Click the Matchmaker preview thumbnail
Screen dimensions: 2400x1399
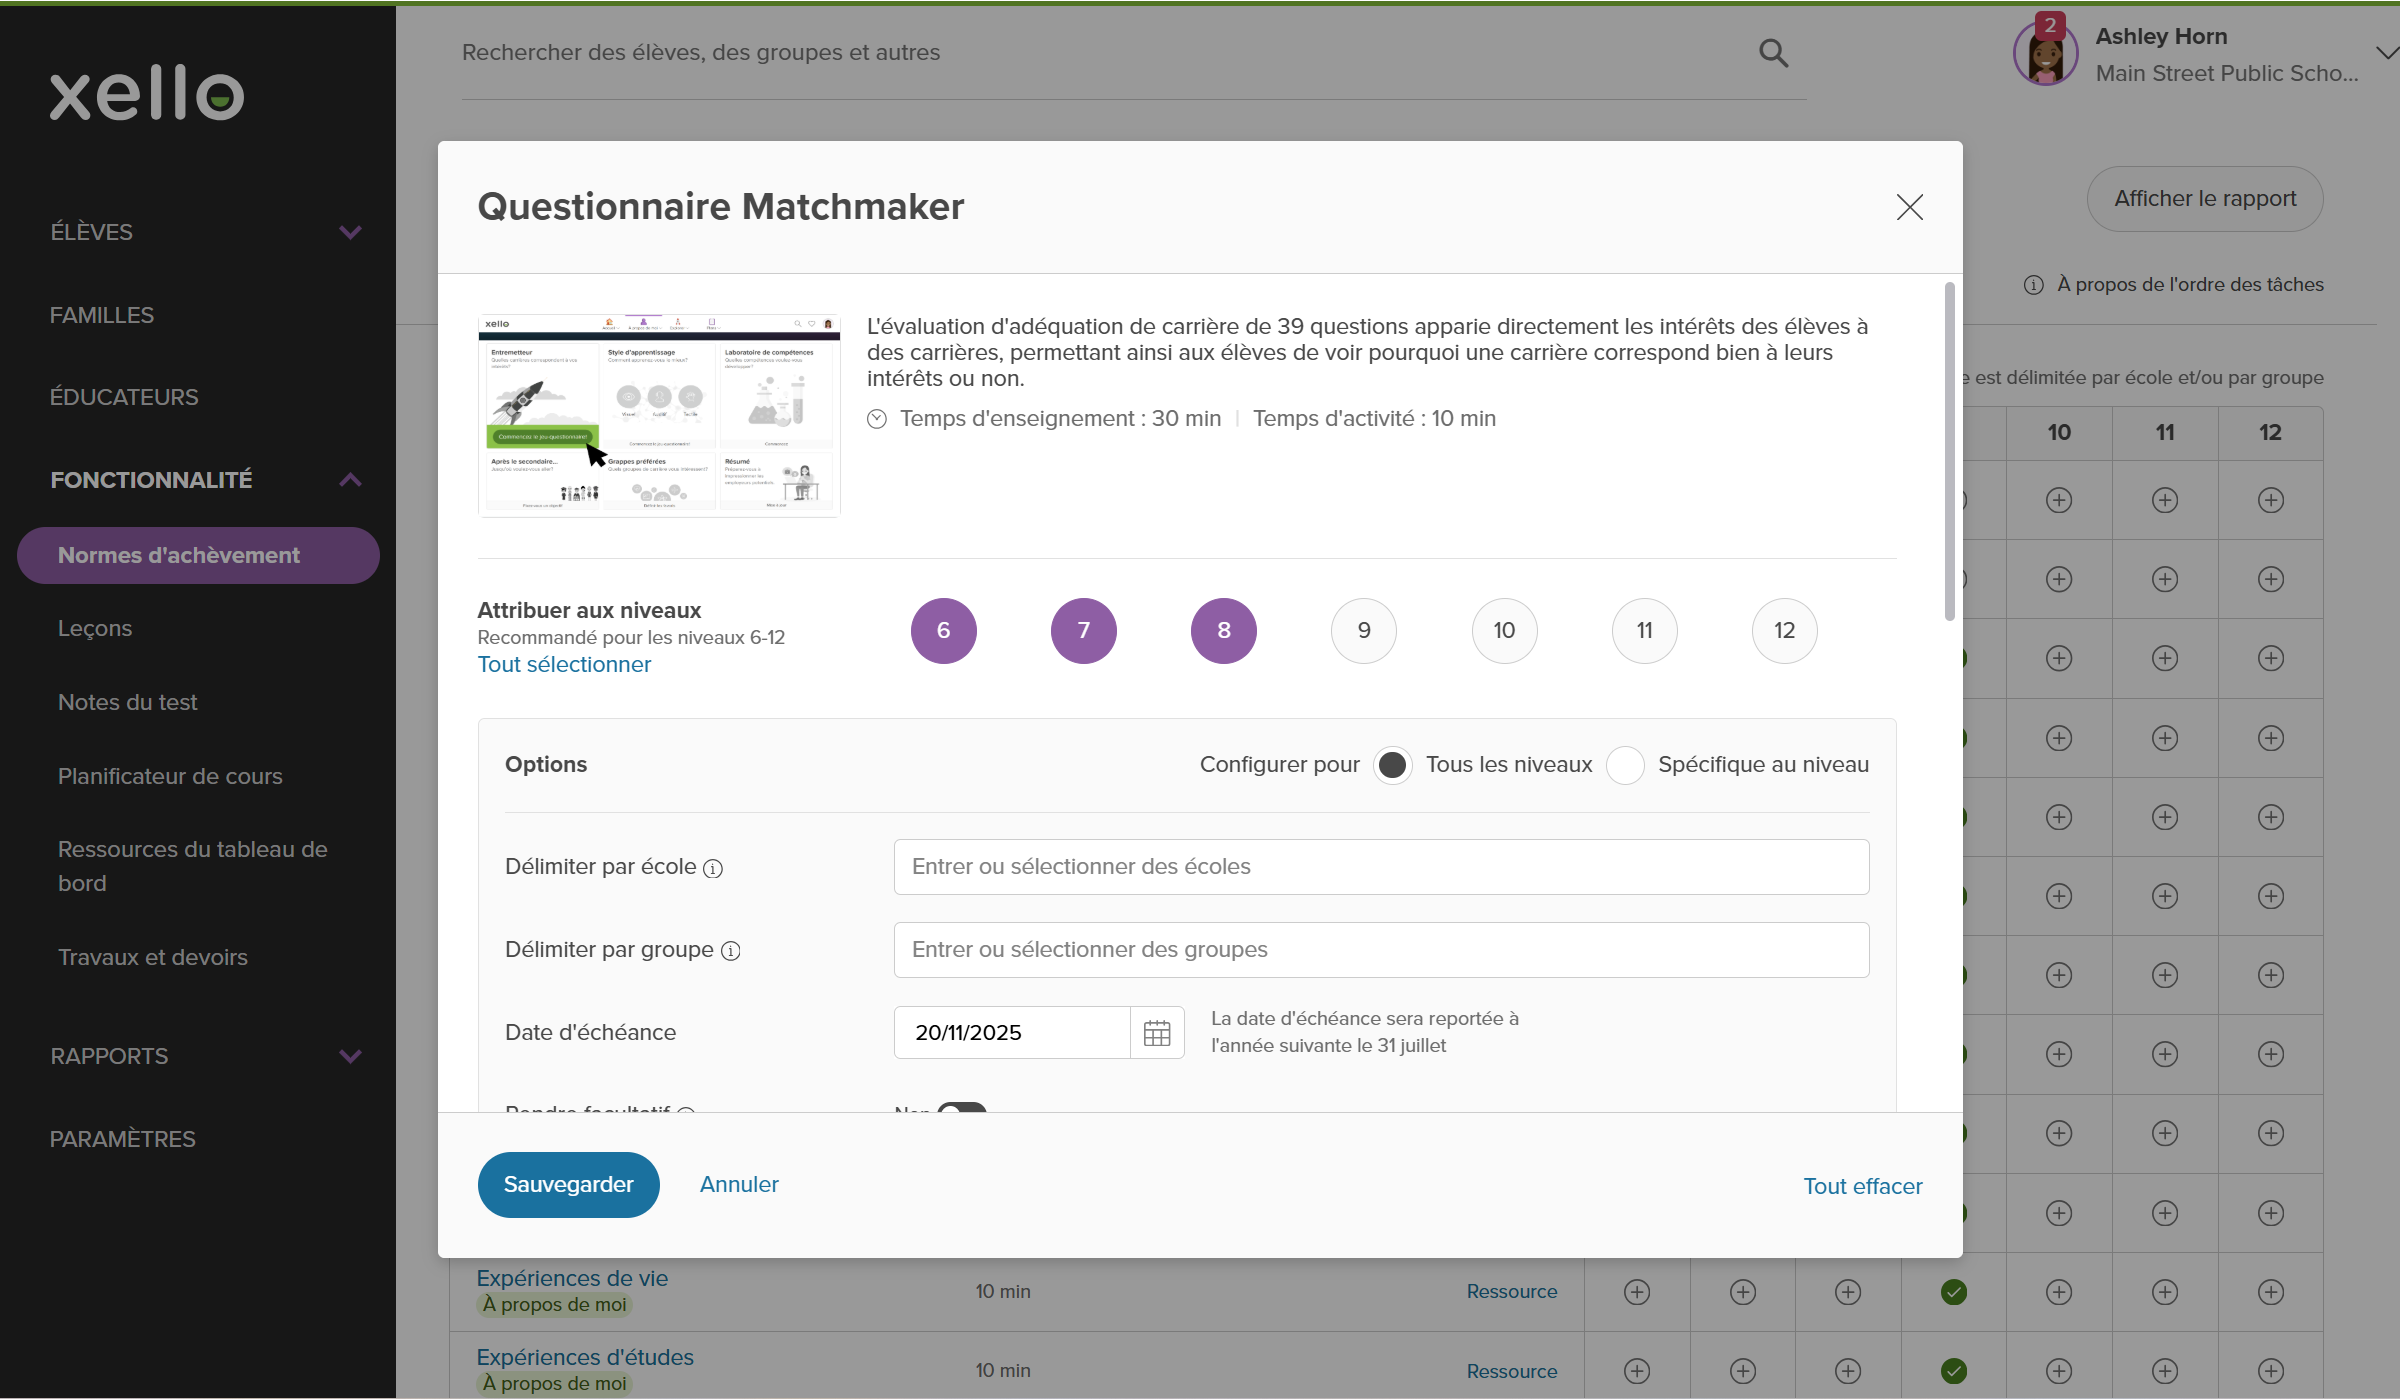click(659, 416)
